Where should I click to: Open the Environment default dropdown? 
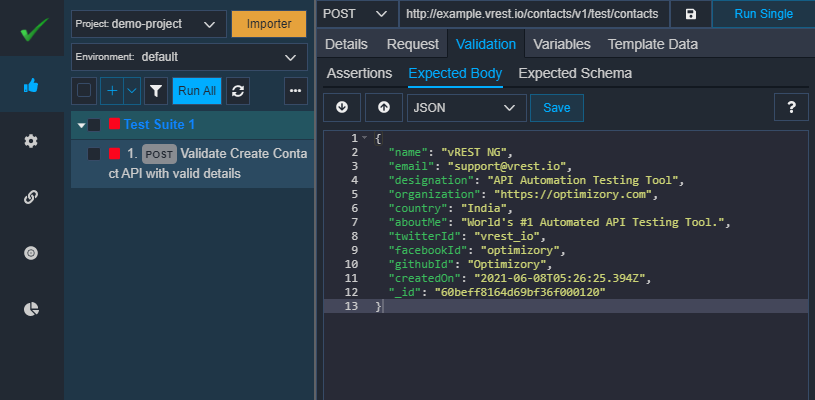tap(189, 57)
